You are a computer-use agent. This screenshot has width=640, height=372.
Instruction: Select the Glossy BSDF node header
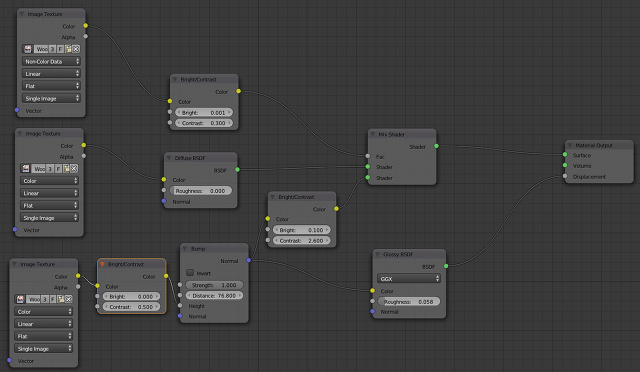pyautogui.click(x=409, y=254)
